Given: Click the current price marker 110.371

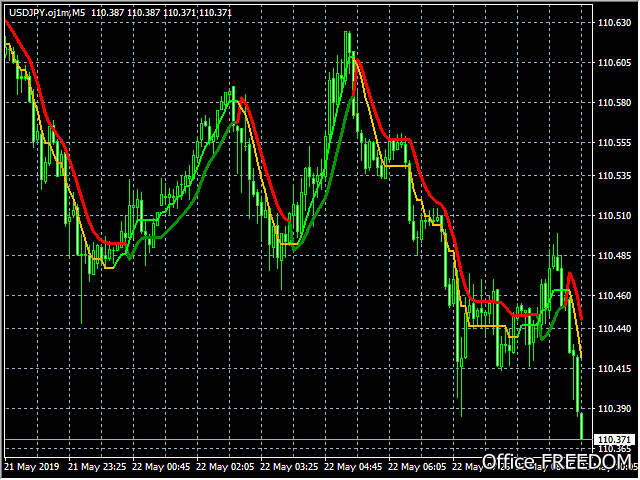Looking at the screenshot, I should [x=614, y=440].
